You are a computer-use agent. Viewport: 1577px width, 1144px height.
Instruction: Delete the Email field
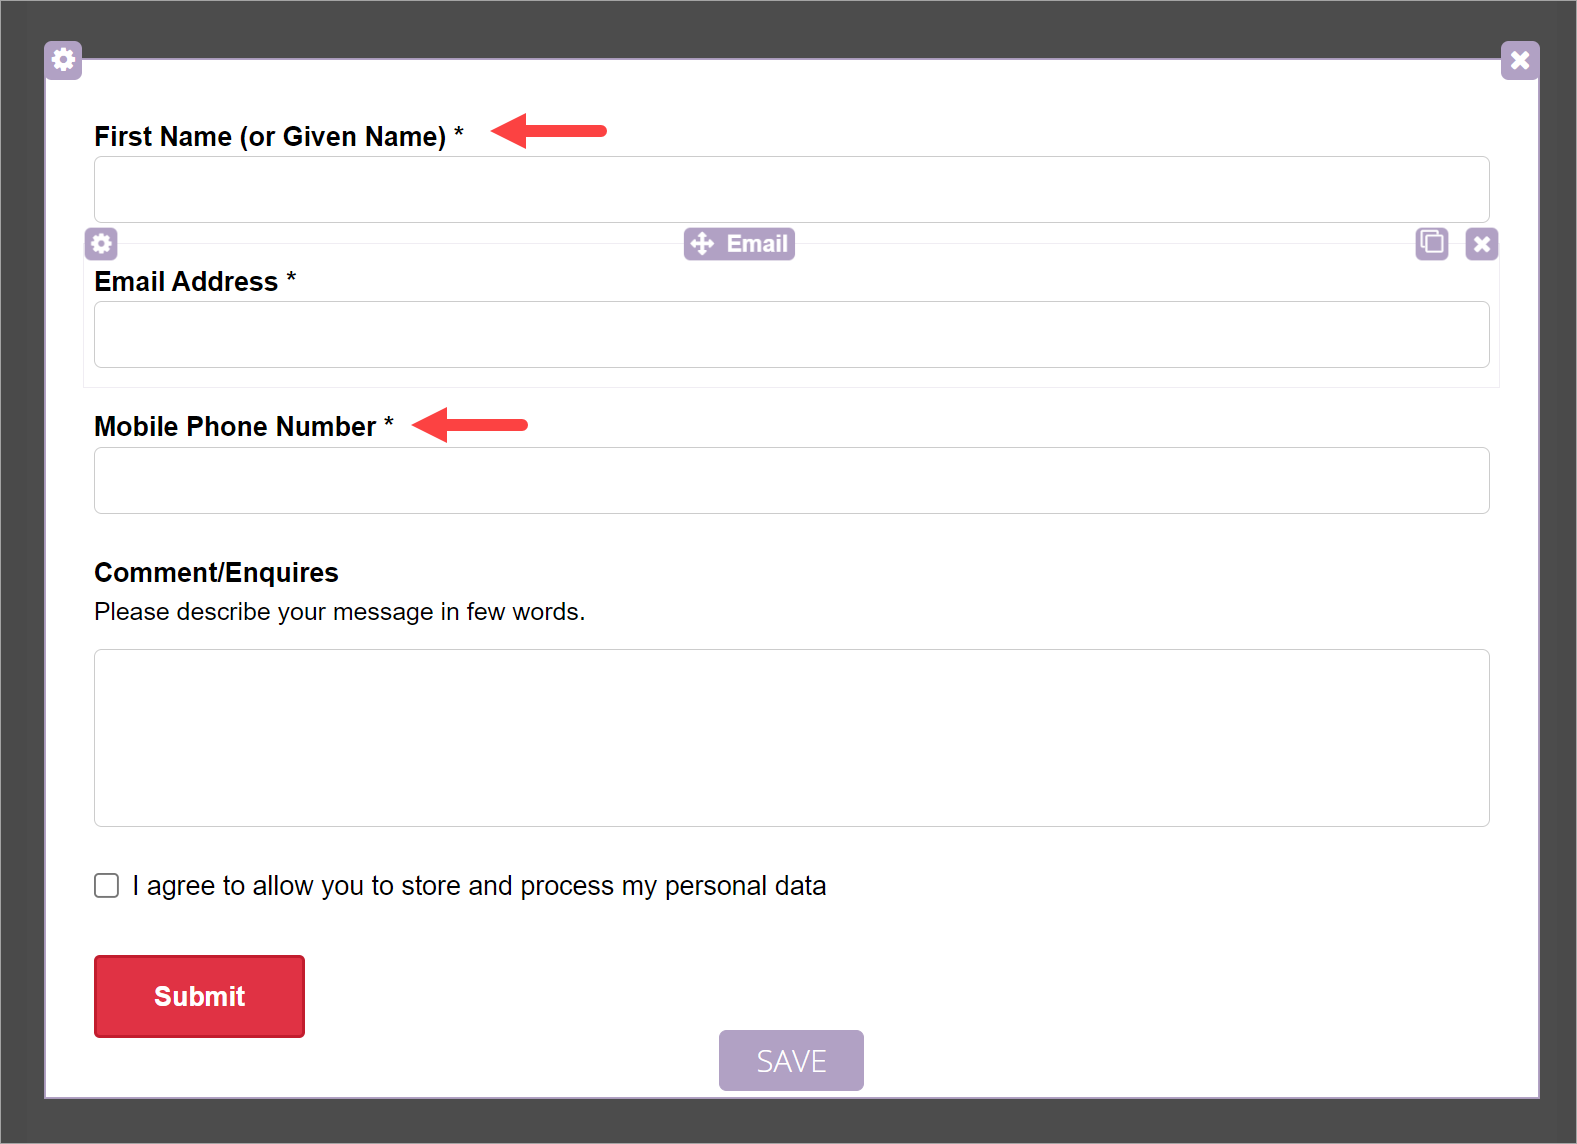click(1481, 243)
